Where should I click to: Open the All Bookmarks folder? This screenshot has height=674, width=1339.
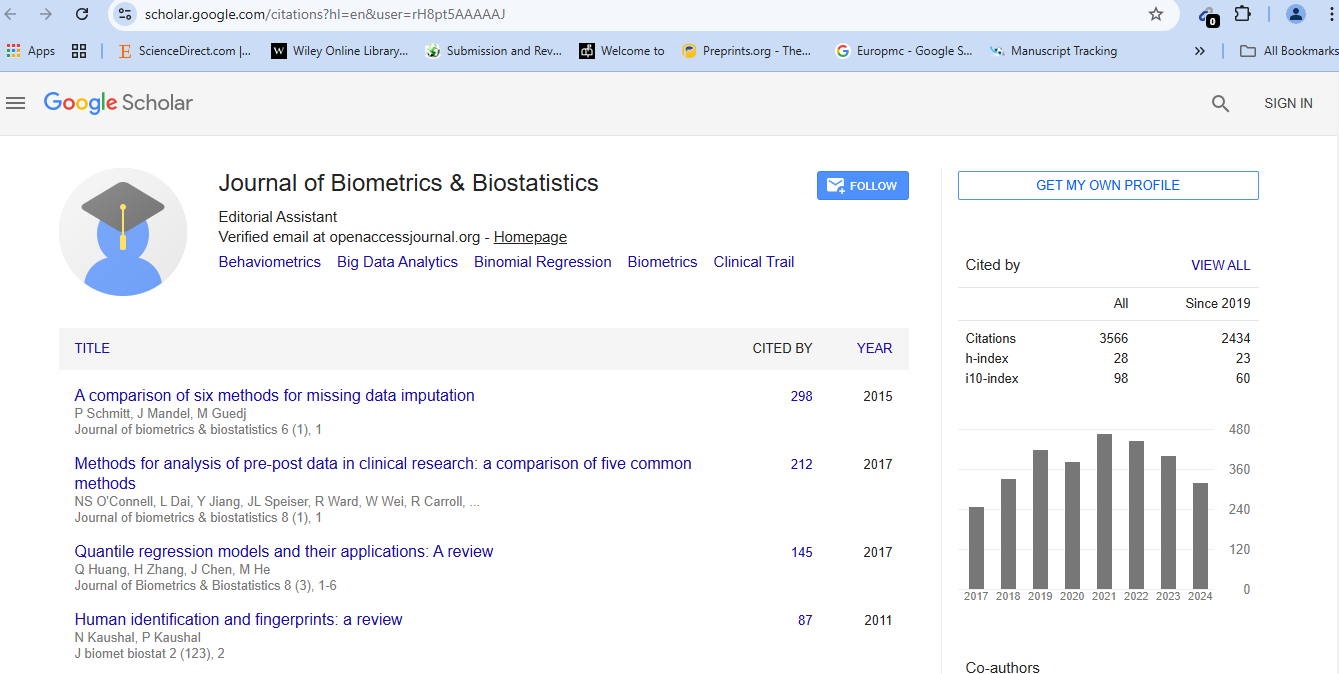pos(1288,51)
